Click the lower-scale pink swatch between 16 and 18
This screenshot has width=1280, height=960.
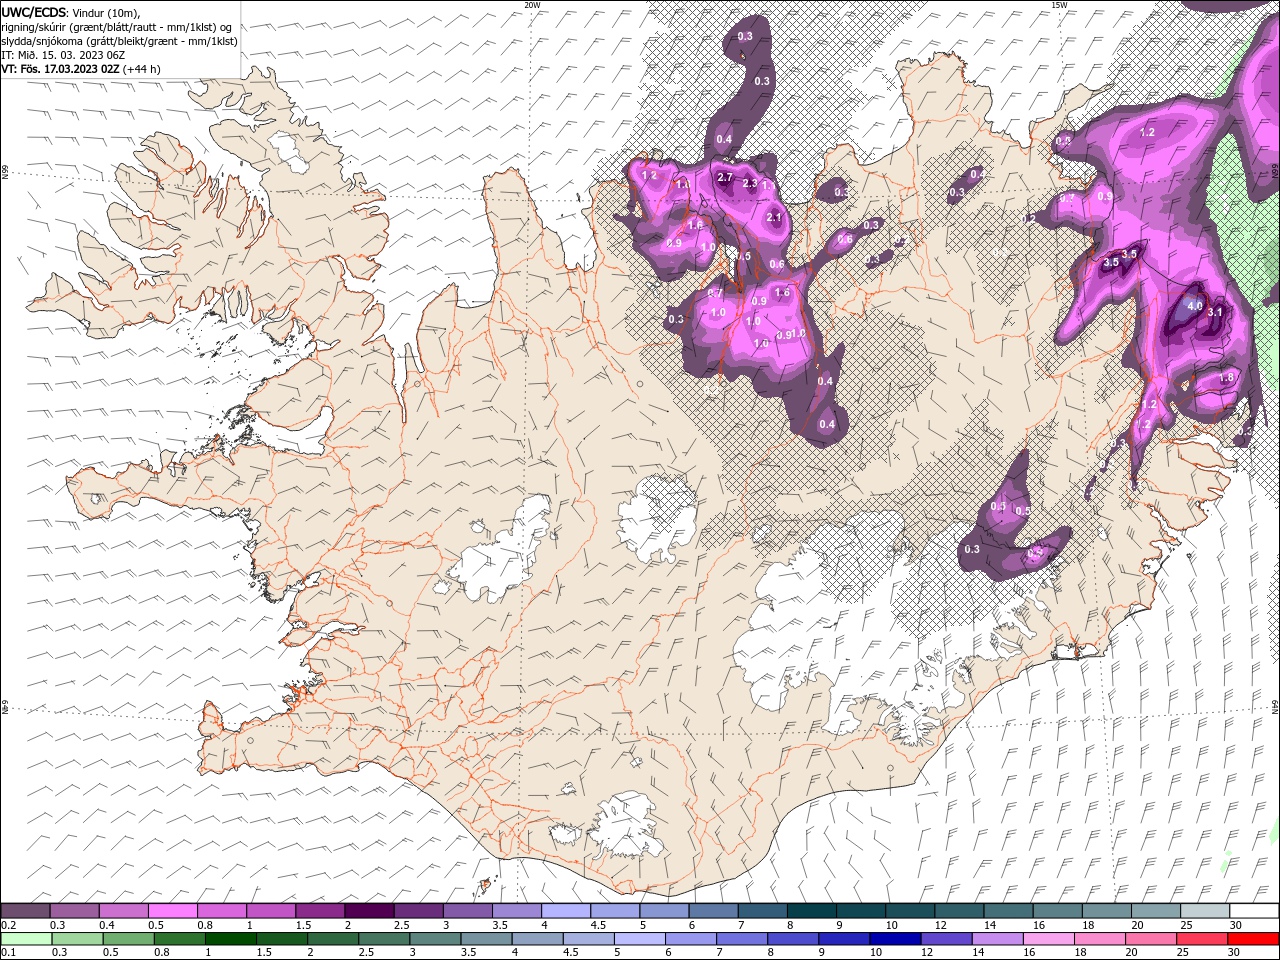1047,939
